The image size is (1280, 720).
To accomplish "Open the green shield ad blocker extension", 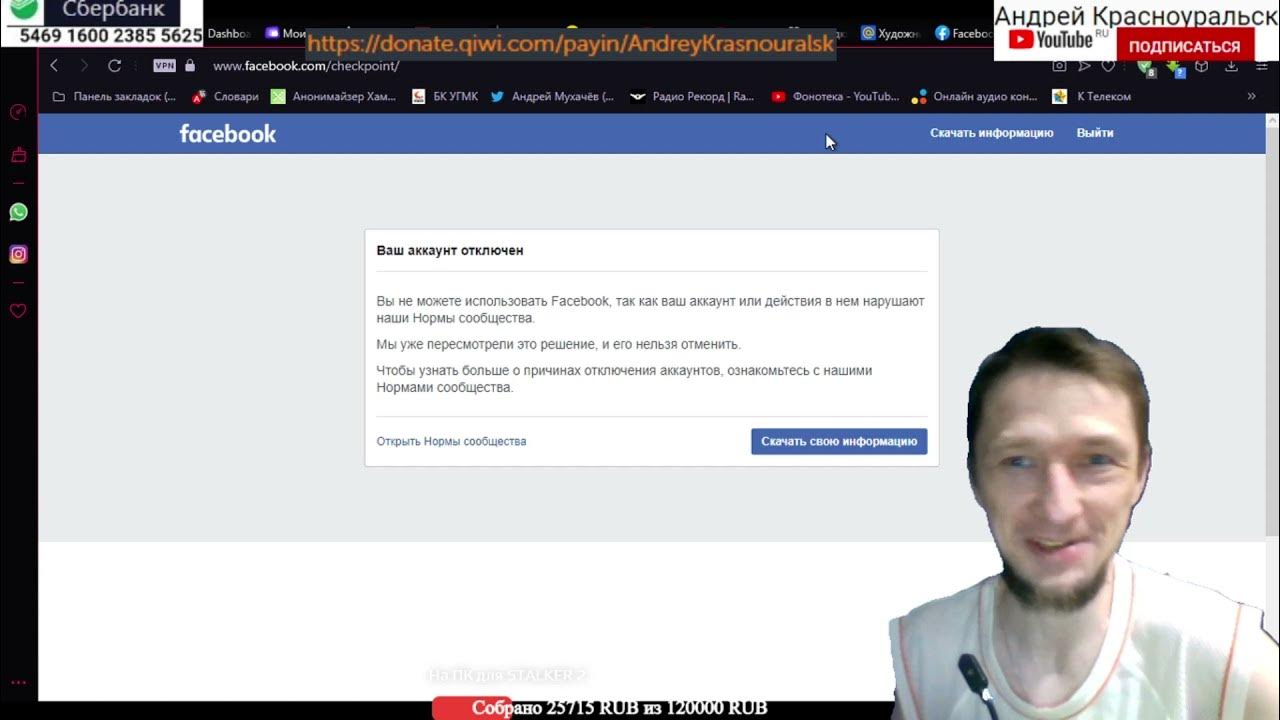I will click(1146, 68).
